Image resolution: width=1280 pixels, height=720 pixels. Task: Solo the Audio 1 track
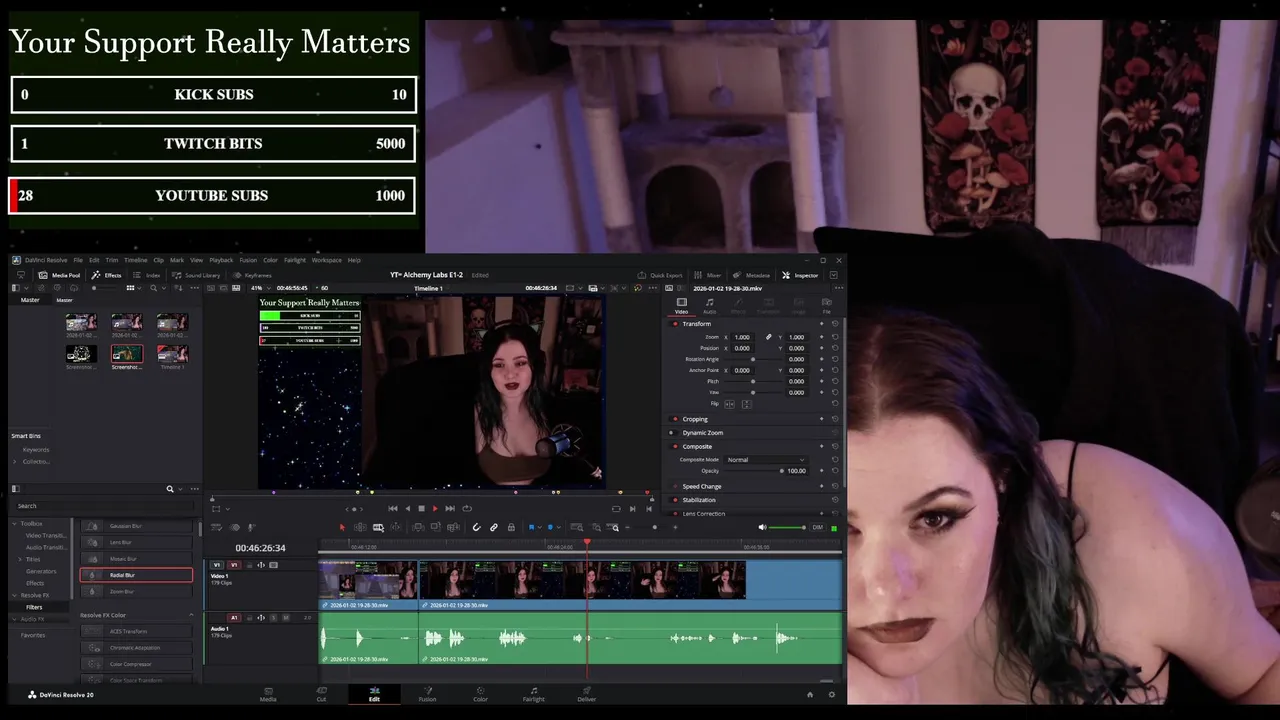click(274, 617)
